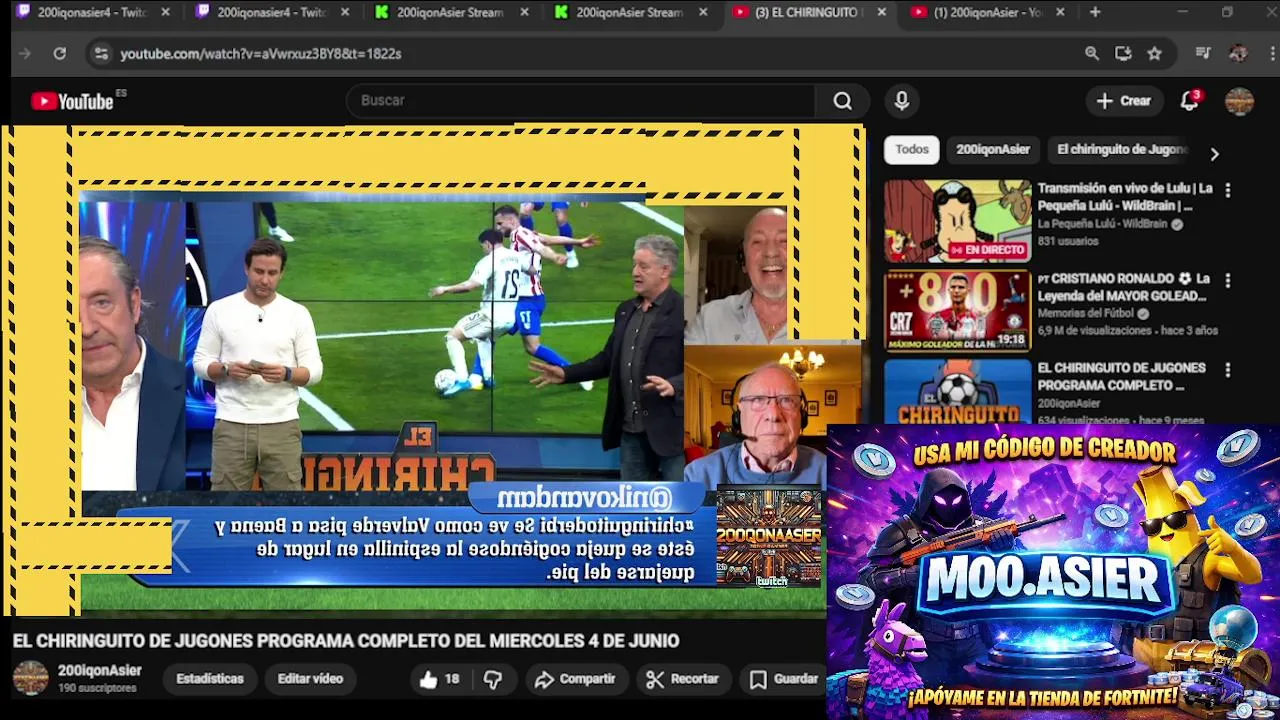Reload the current page

tap(59, 54)
